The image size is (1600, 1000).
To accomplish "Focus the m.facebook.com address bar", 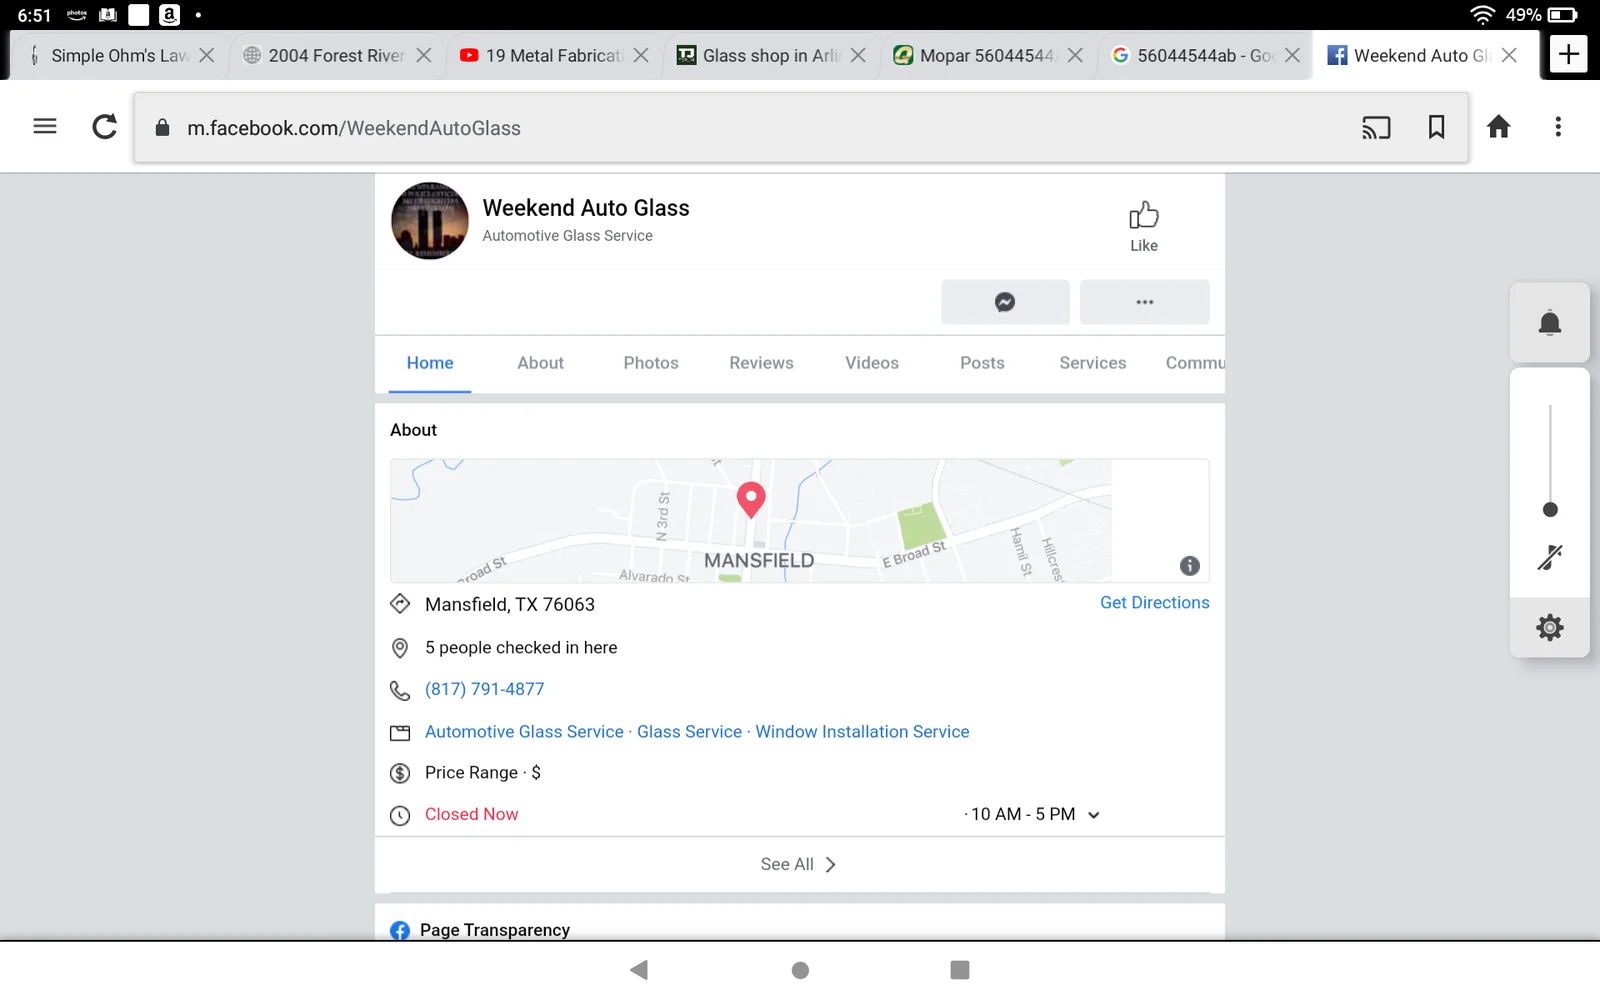I will tap(801, 128).
